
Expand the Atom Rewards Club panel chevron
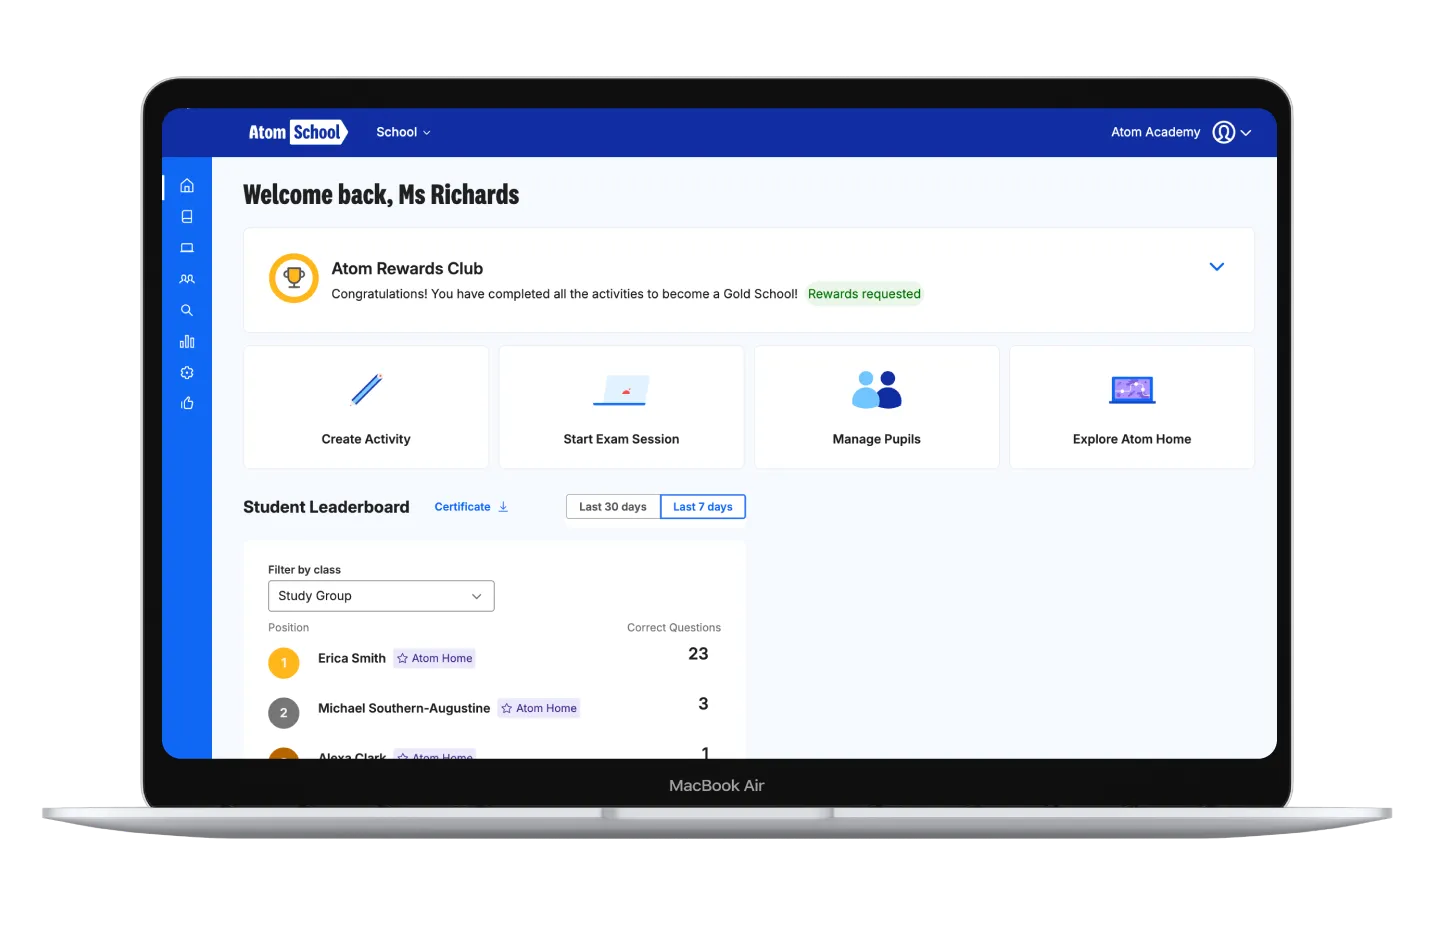coord(1217,267)
